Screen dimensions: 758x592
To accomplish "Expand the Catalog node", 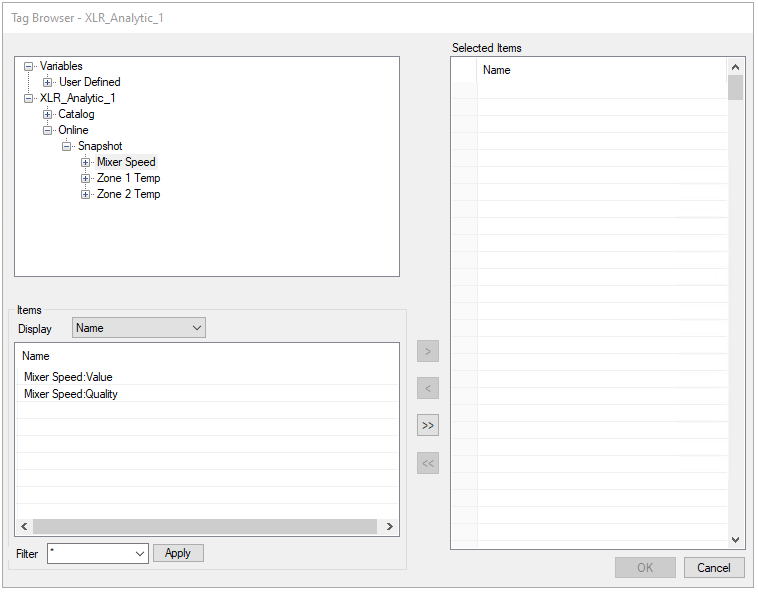I will [47, 115].
